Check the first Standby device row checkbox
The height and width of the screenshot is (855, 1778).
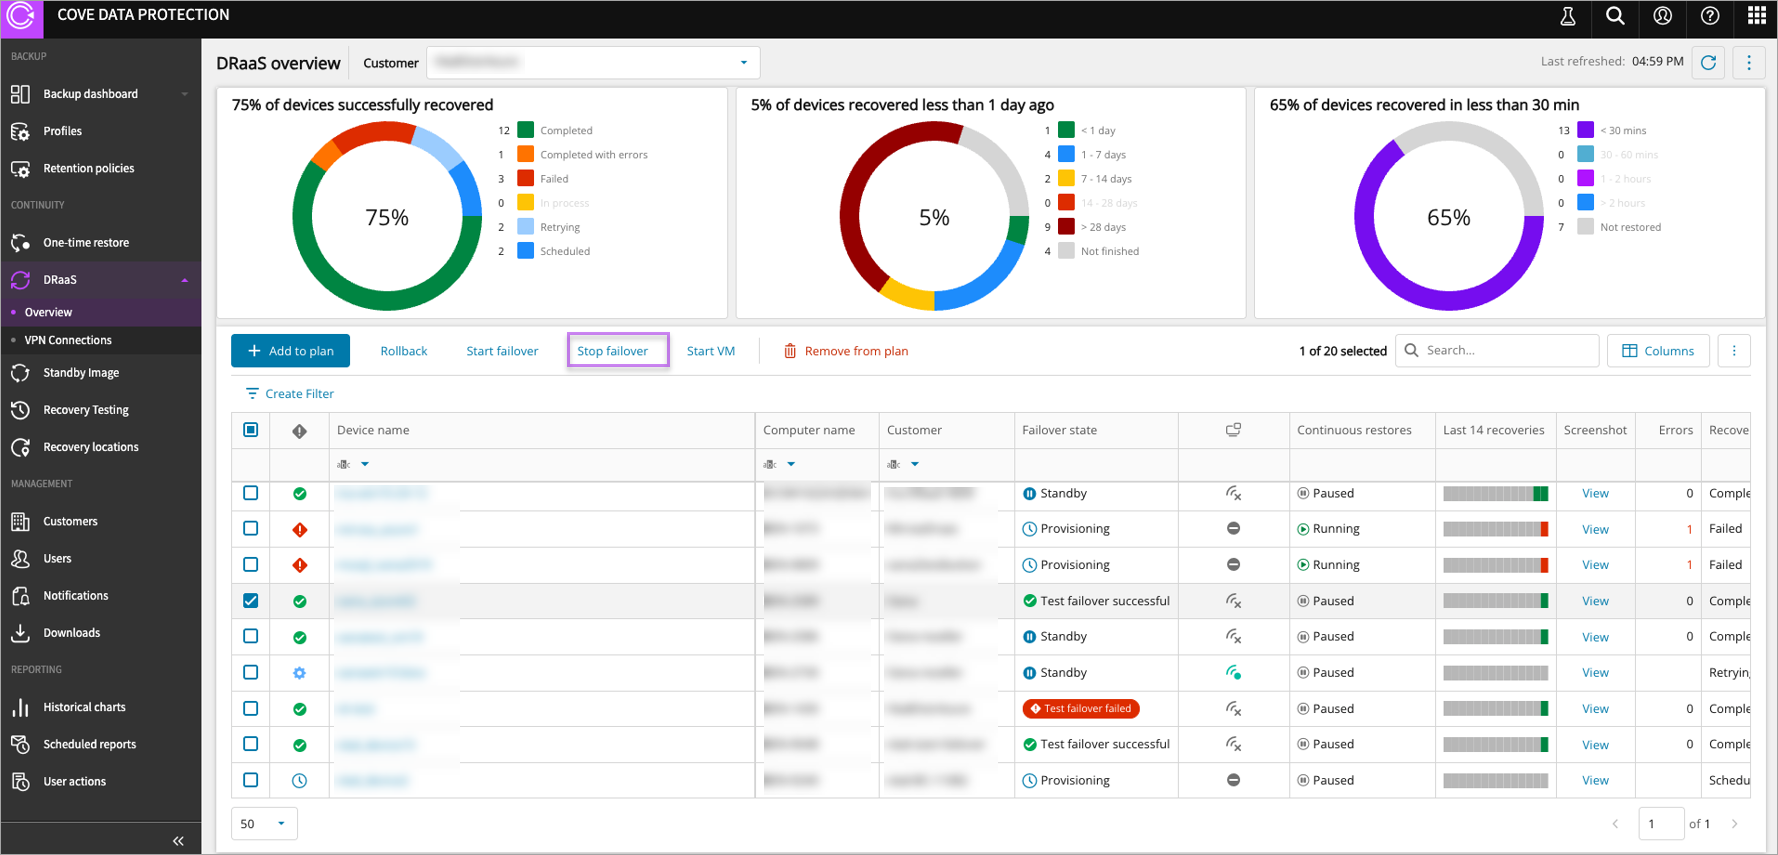[x=251, y=493]
